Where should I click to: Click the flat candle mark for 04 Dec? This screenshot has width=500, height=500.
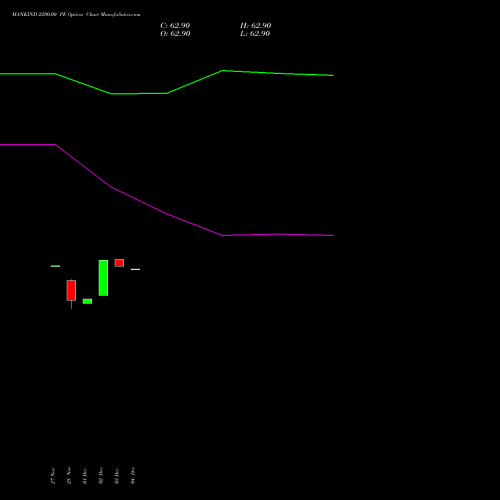point(135,269)
